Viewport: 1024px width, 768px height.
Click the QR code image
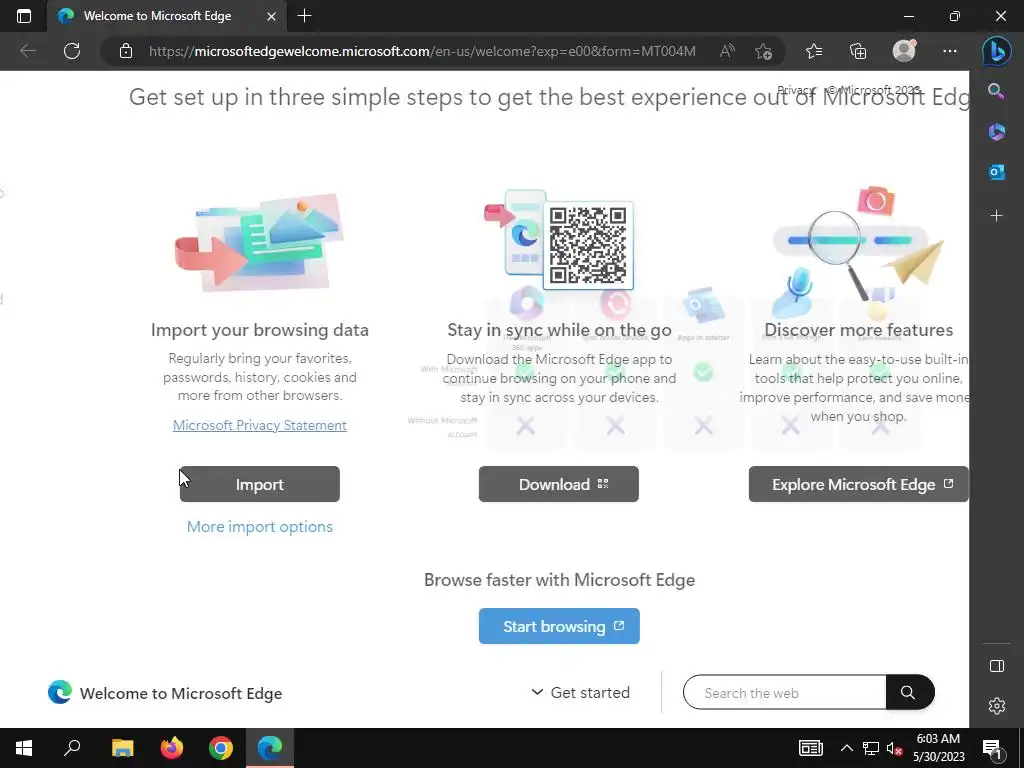[588, 245]
